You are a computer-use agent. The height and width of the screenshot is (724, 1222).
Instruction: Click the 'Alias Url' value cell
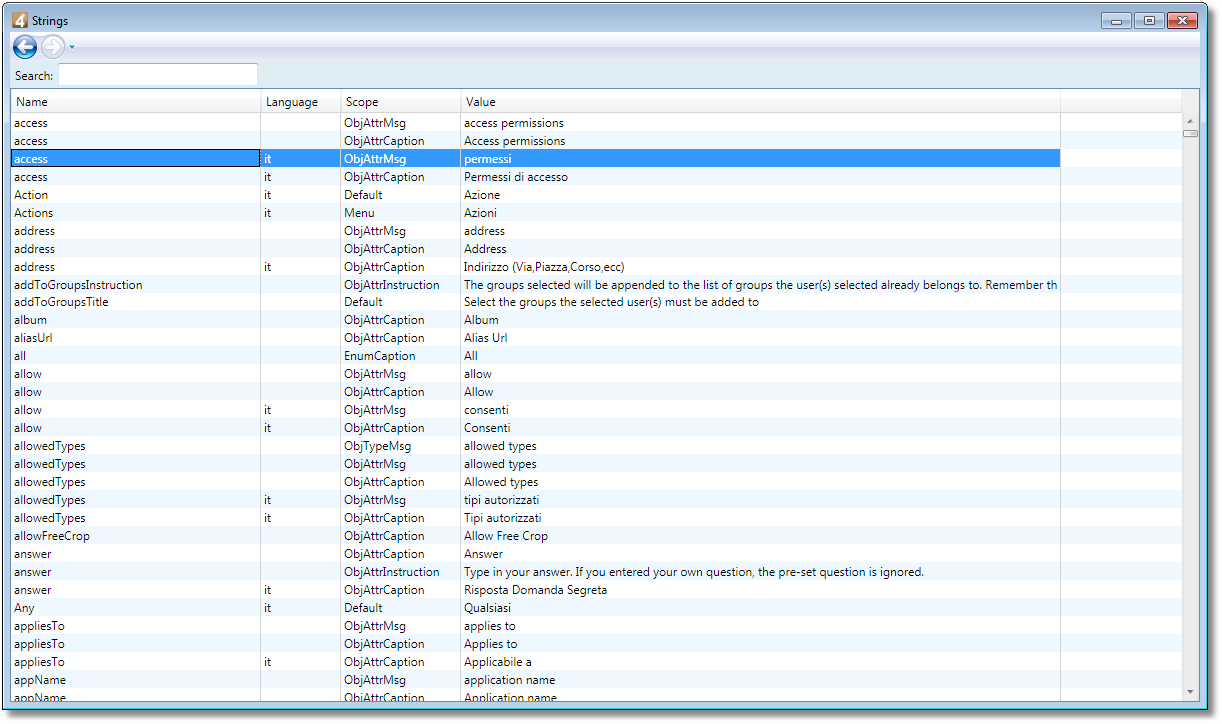pos(760,338)
